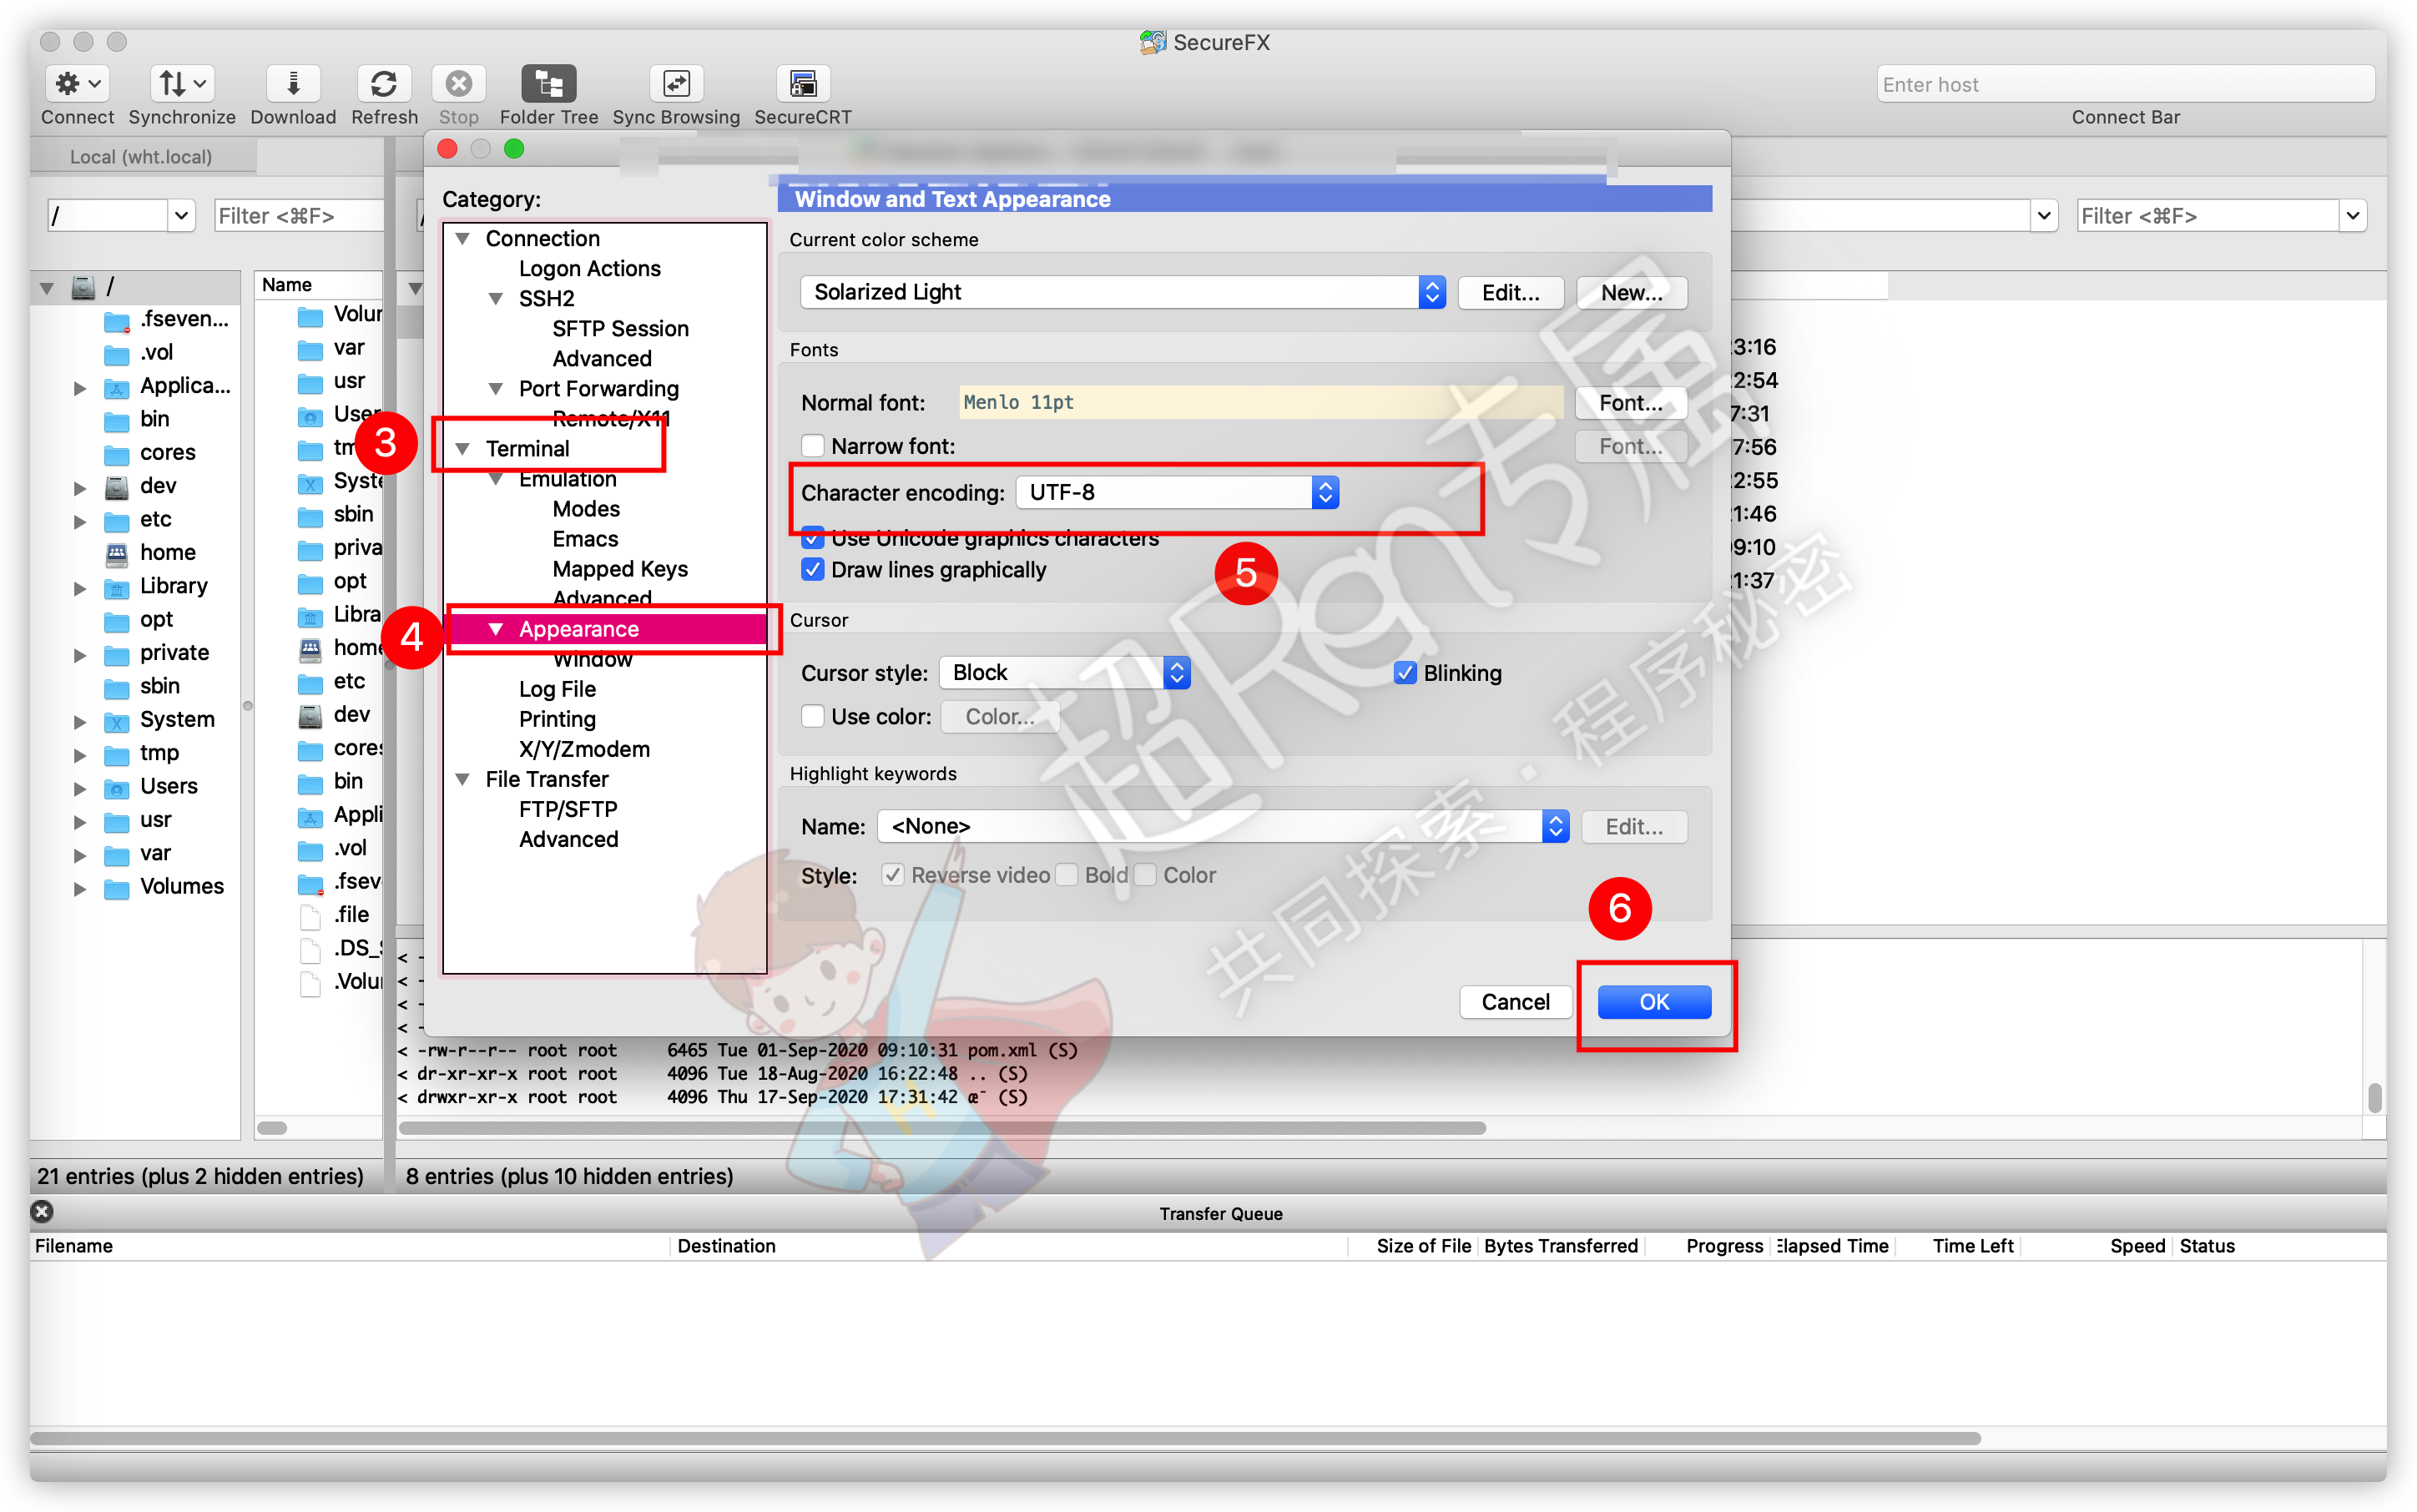This screenshot has width=2417, height=1512.
Task: Select the .fseven... folder in local tree
Action: pyautogui.click(x=184, y=318)
